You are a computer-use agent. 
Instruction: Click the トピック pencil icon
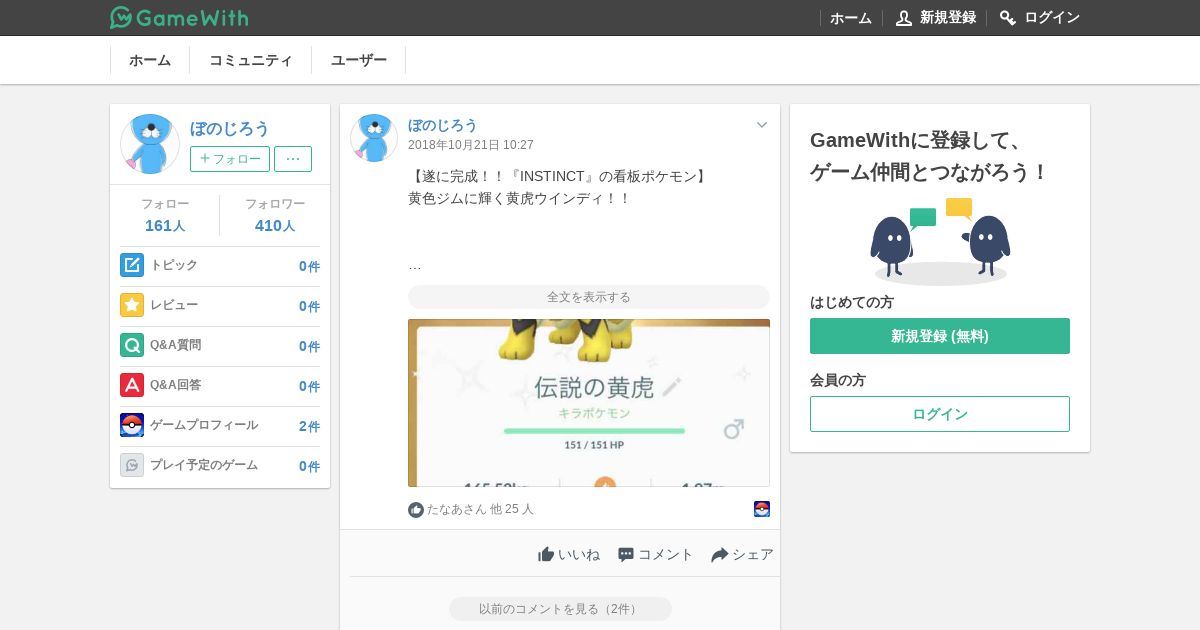[132, 265]
